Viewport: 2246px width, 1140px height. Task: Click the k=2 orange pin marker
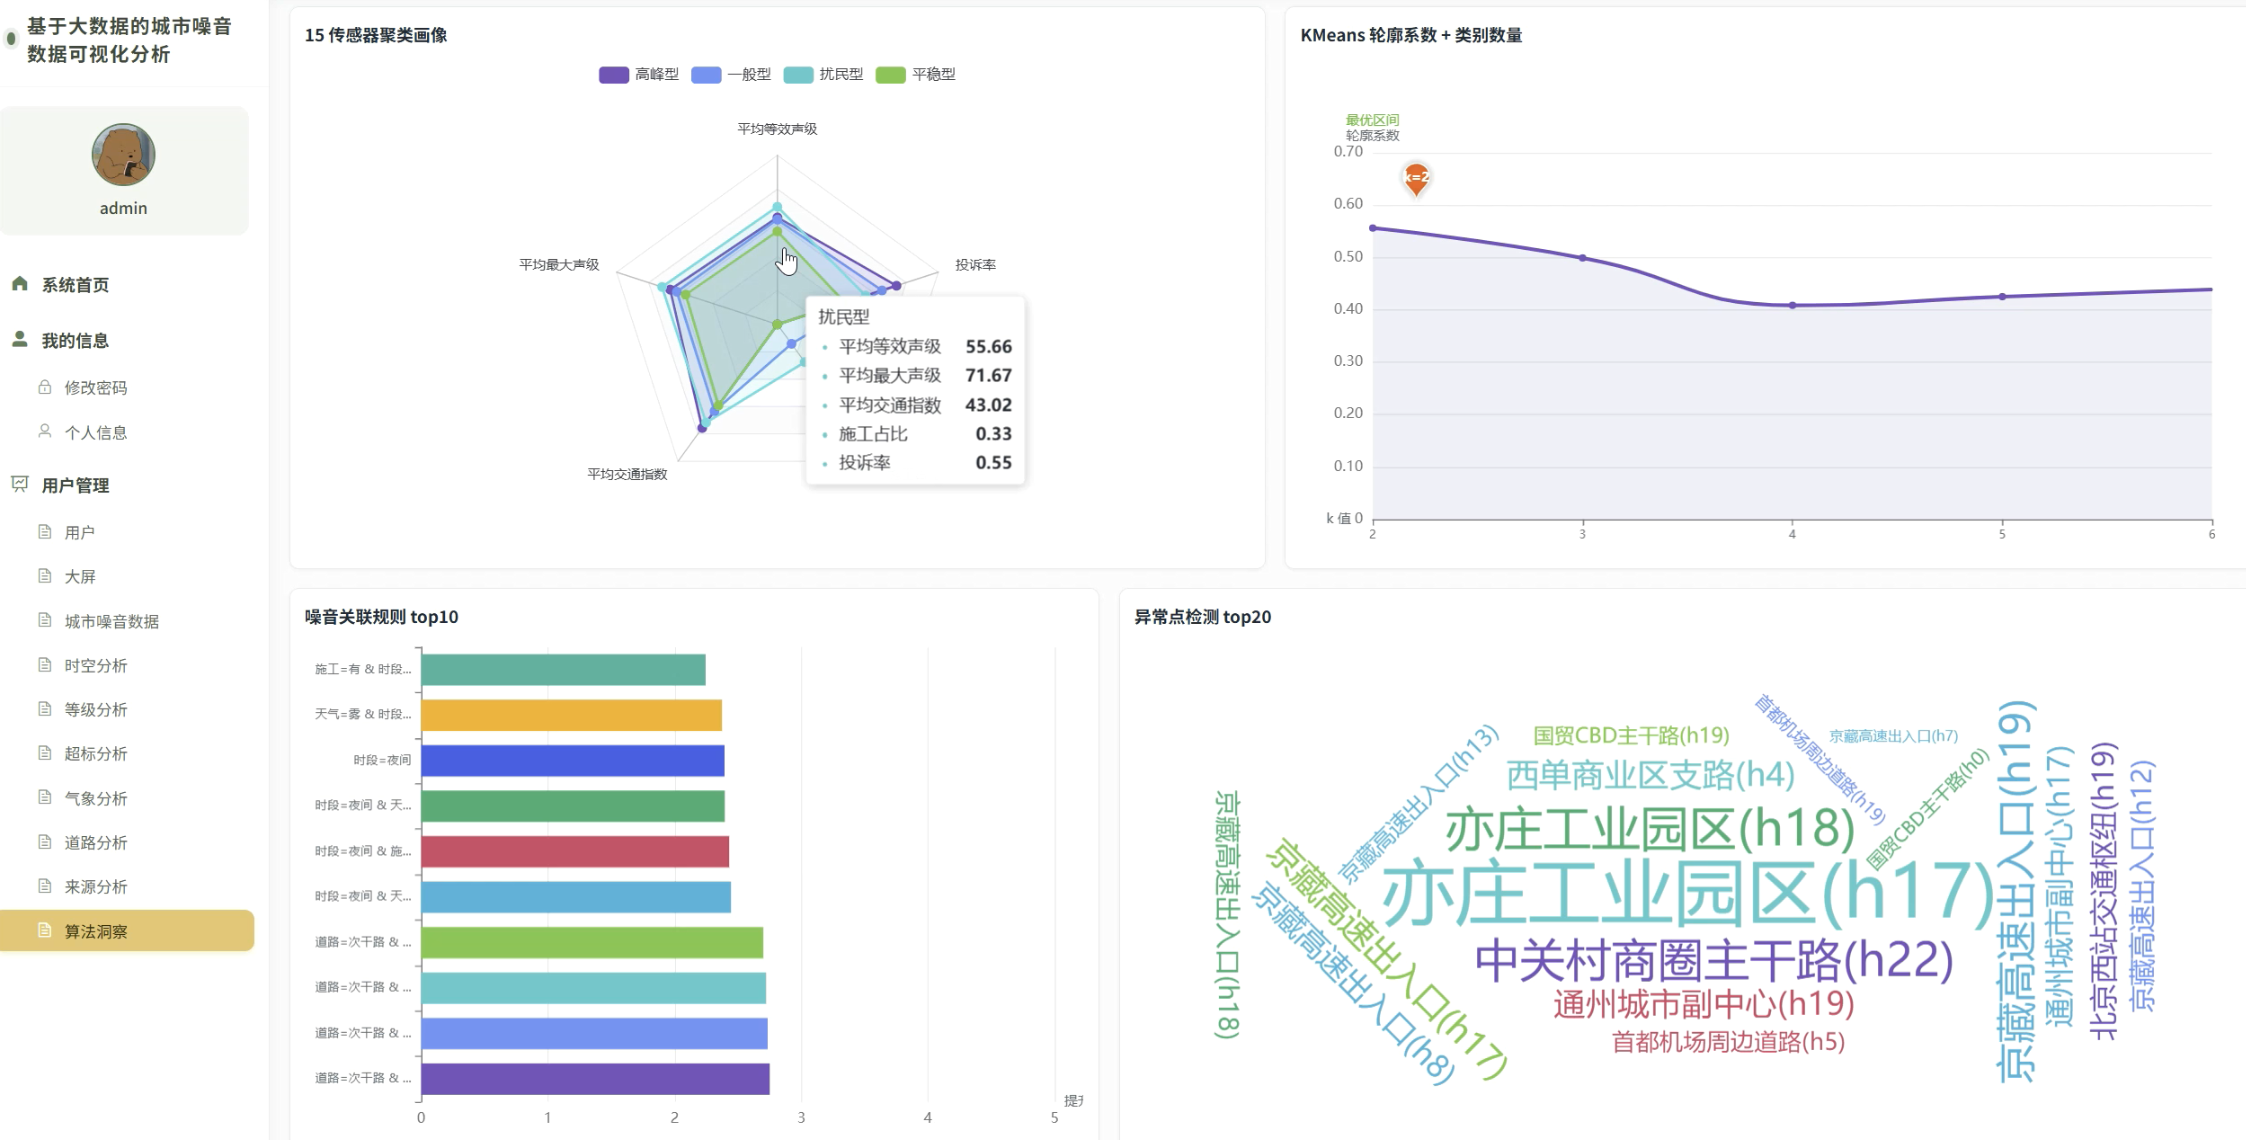pos(1416,178)
